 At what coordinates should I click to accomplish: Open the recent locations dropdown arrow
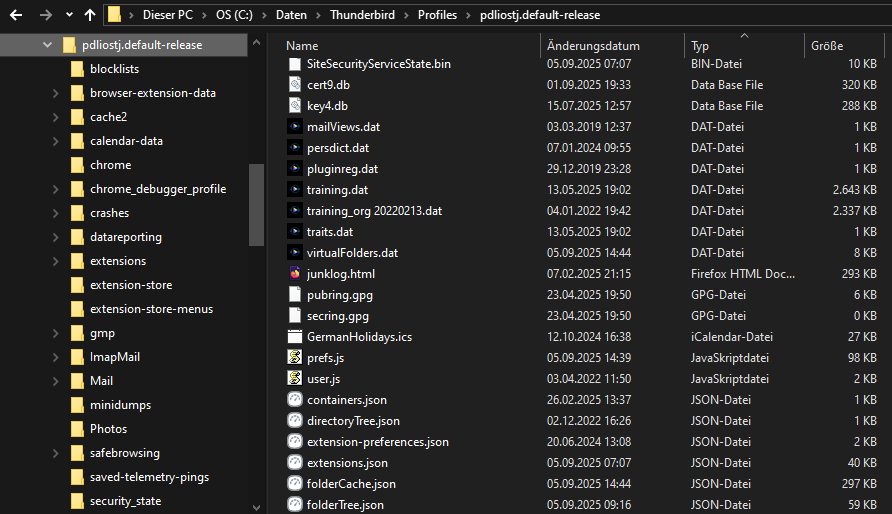(x=68, y=15)
